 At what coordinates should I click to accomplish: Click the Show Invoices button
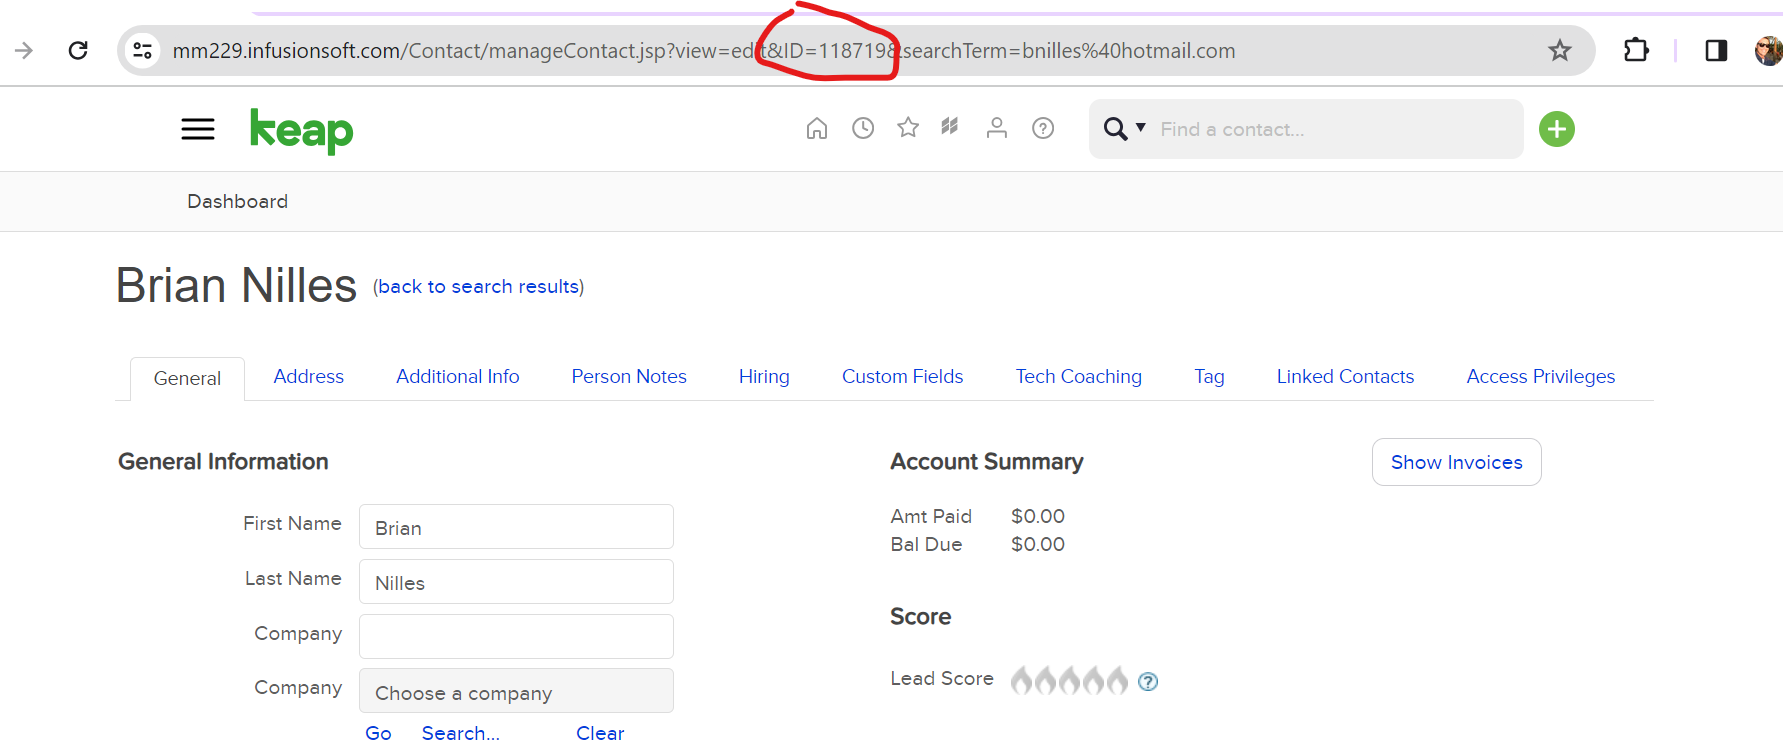(x=1456, y=462)
